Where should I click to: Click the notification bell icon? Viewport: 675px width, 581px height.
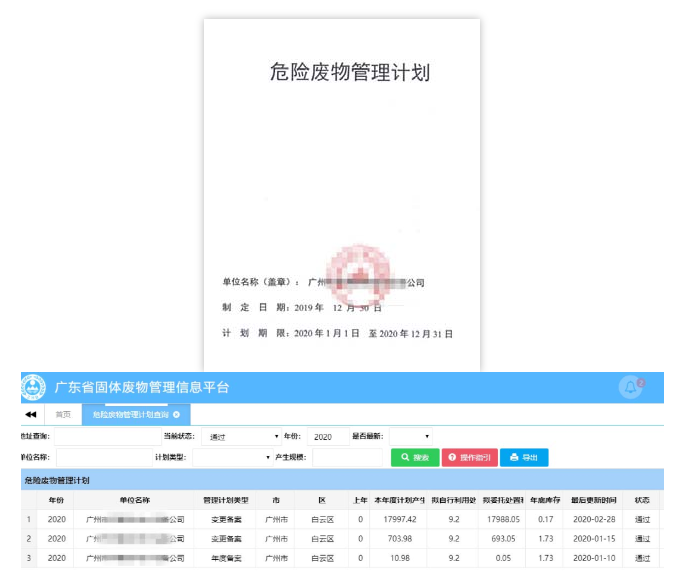coord(630,387)
